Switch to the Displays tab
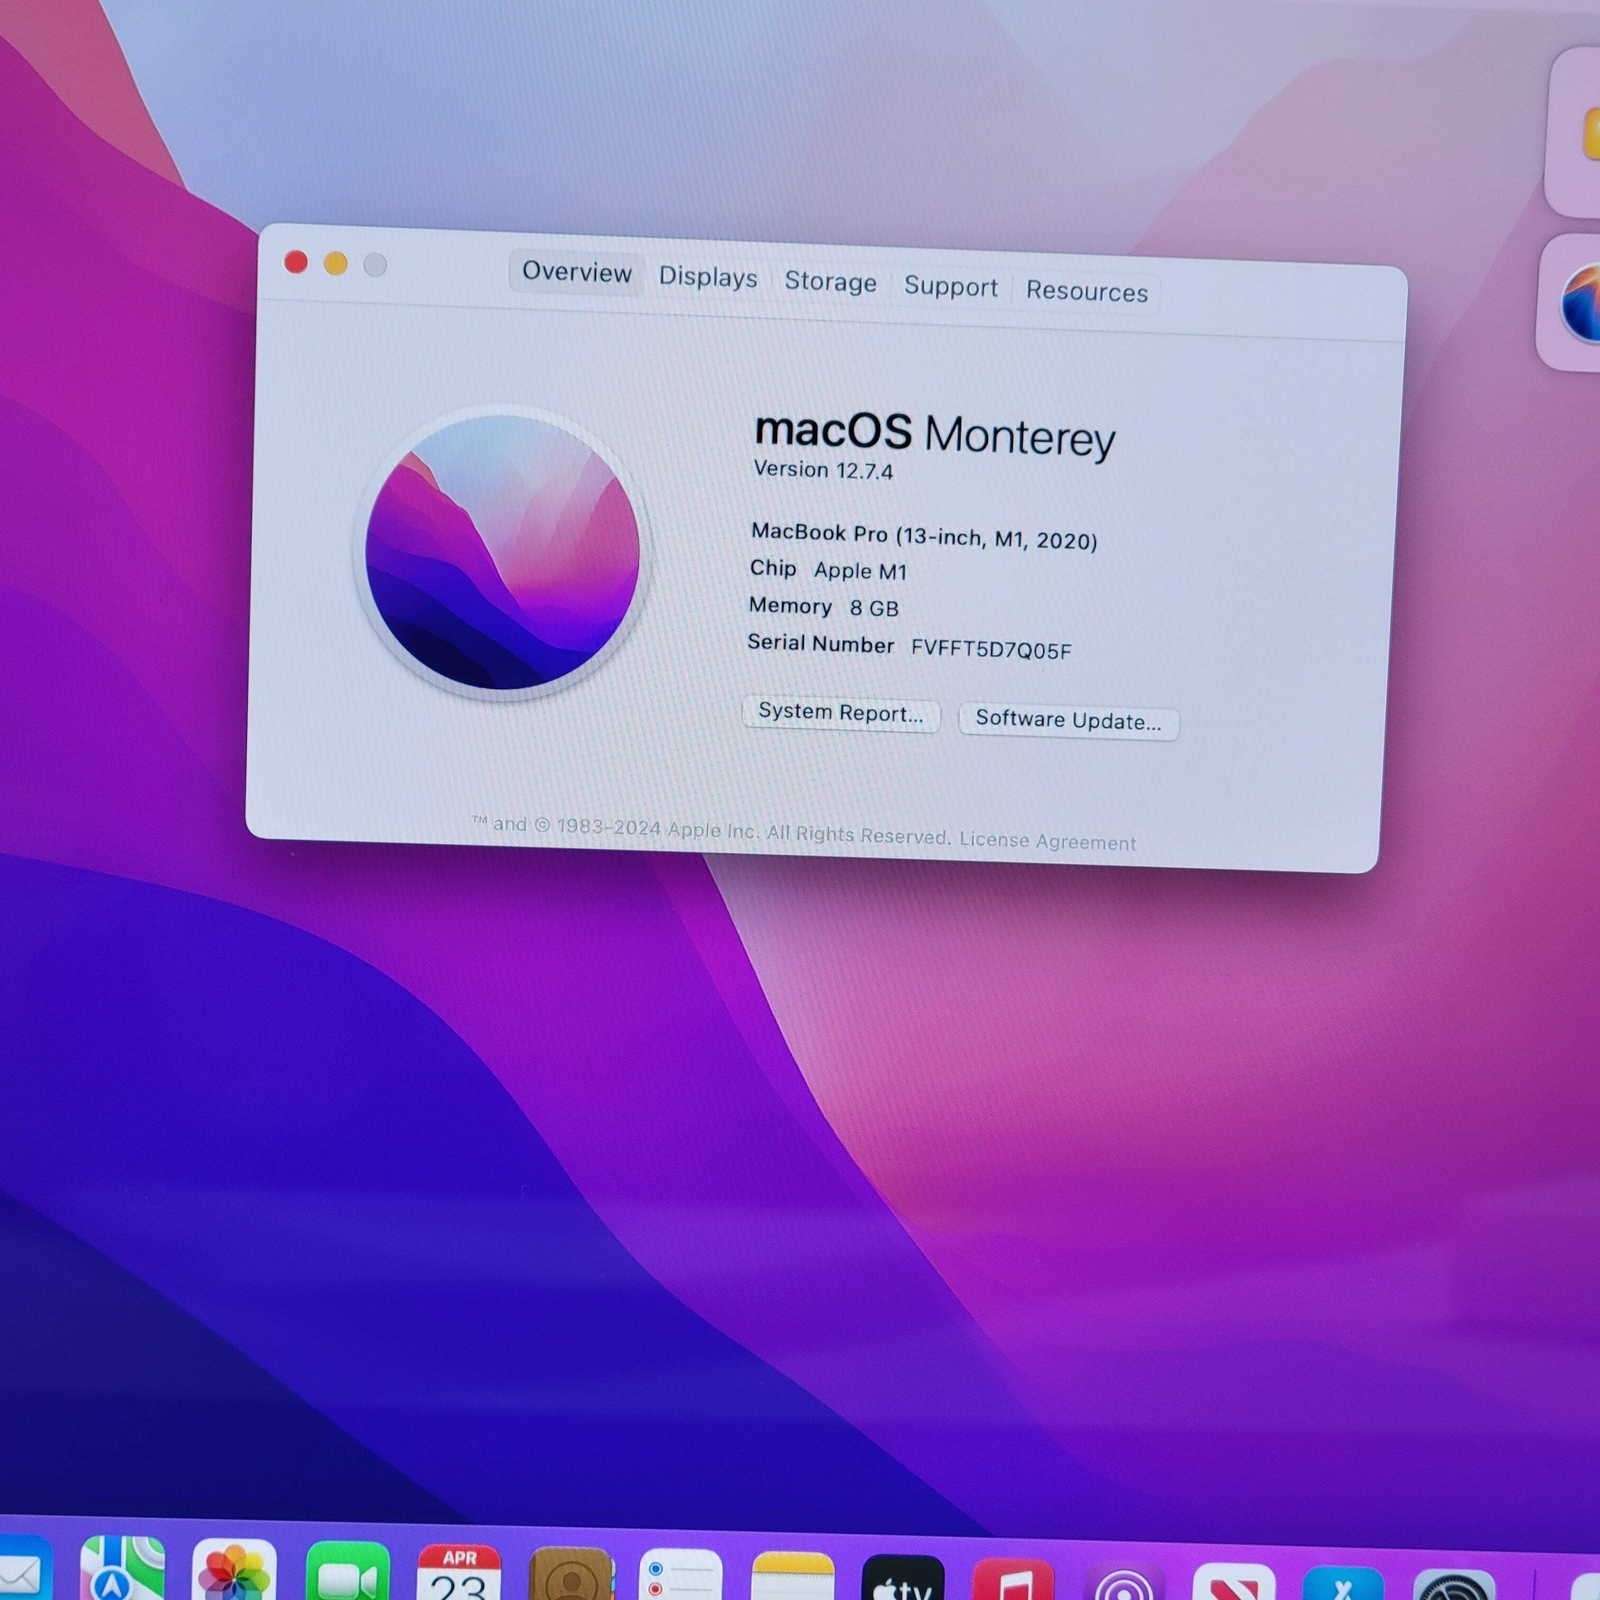 [708, 277]
